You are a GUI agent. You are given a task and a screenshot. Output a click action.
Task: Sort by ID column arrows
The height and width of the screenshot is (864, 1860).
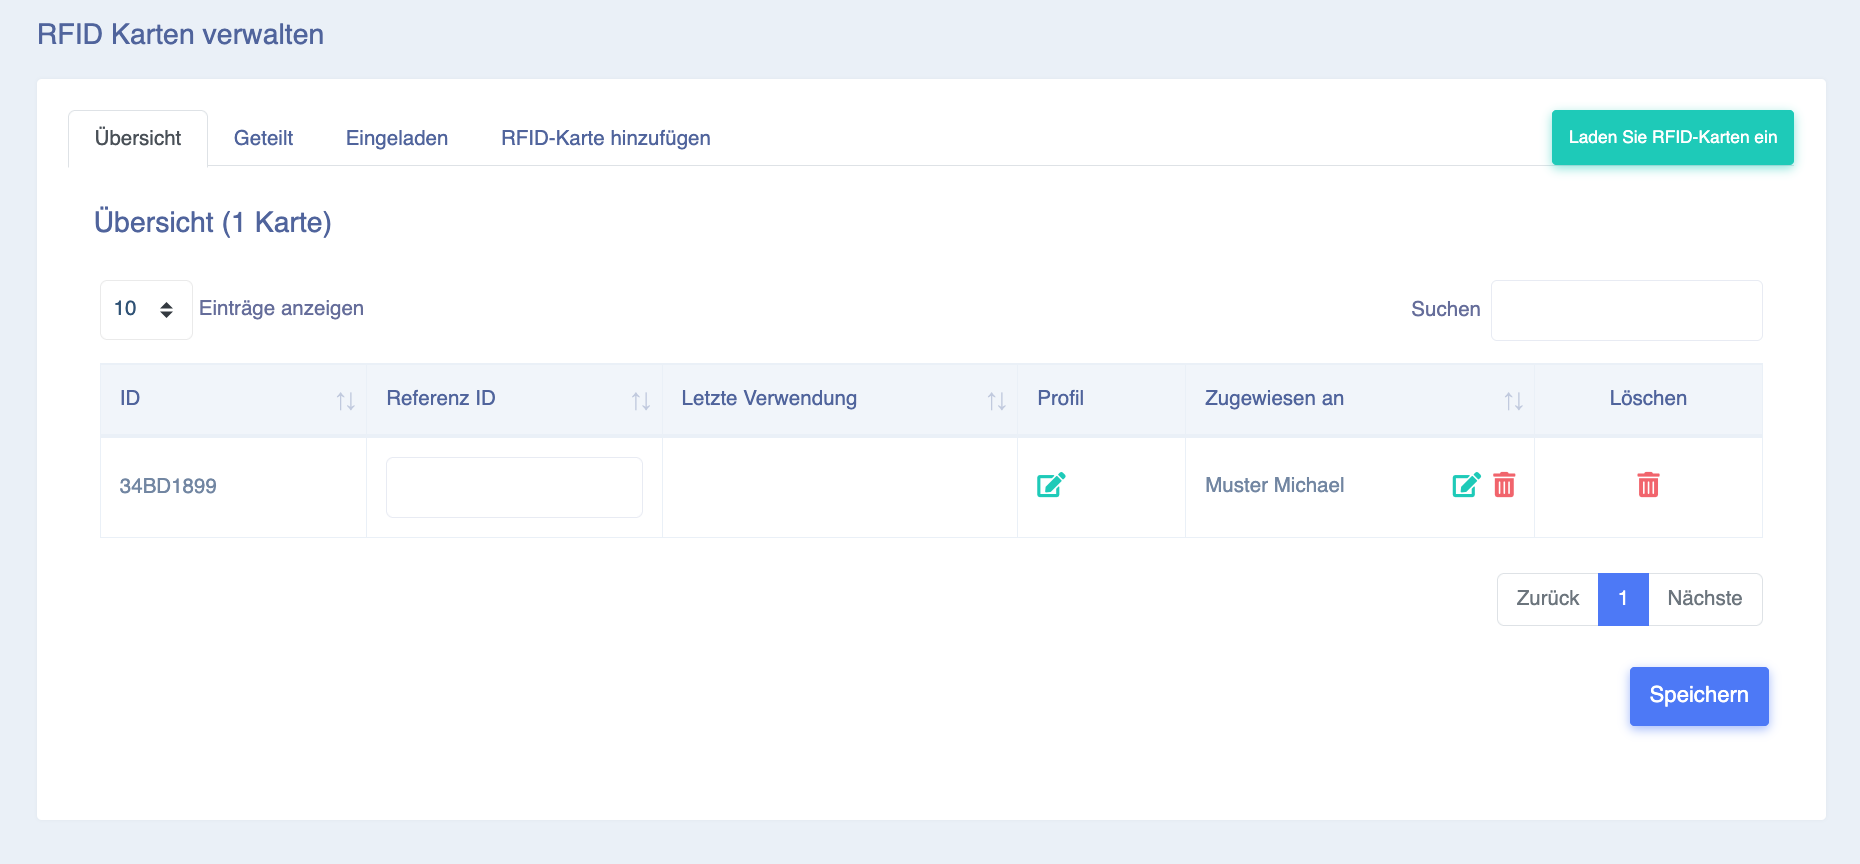346,401
